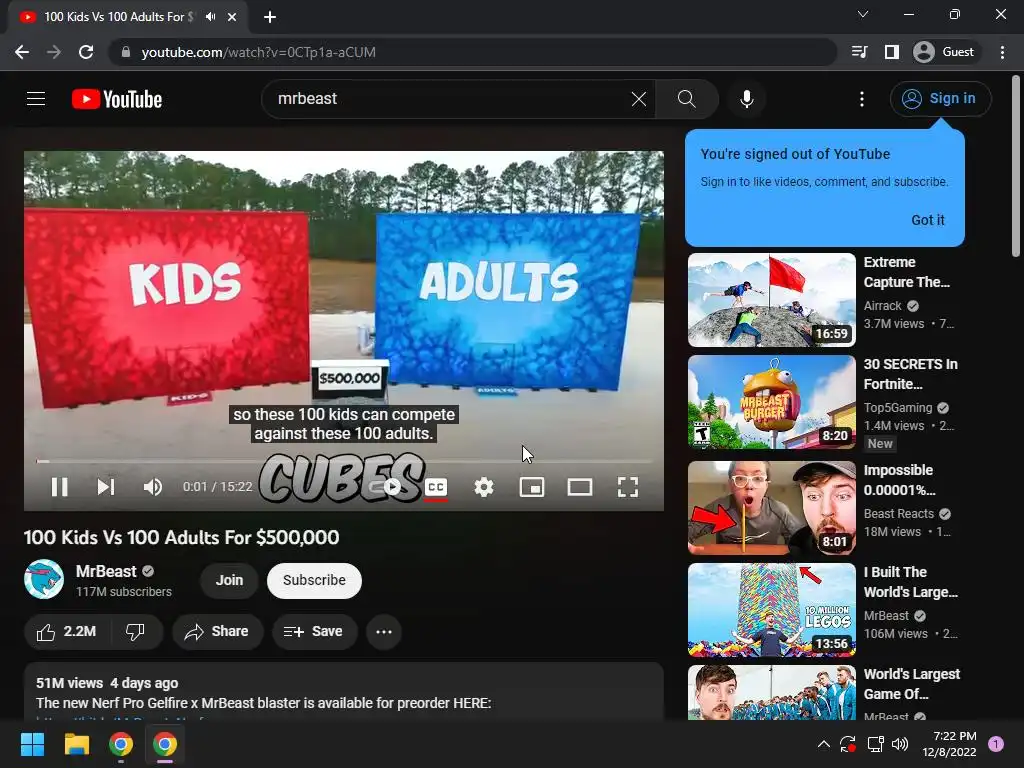Enter full screen mode
This screenshot has width=1024, height=768.
628,487
